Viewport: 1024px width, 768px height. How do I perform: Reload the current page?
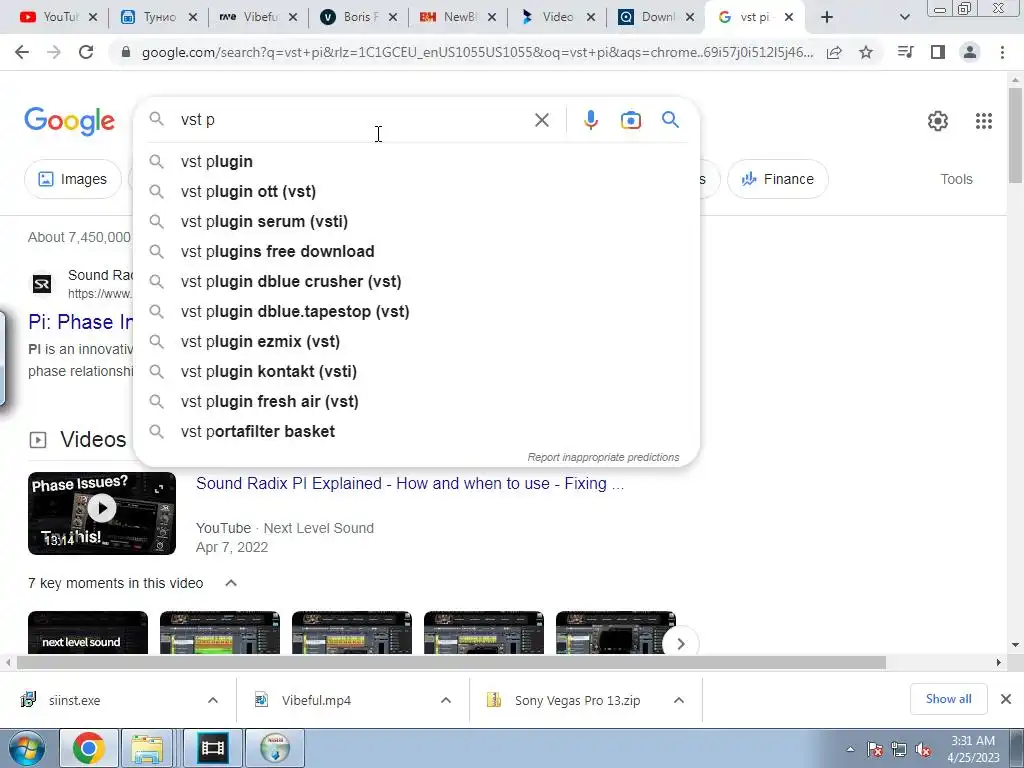[x=86, y=52]
